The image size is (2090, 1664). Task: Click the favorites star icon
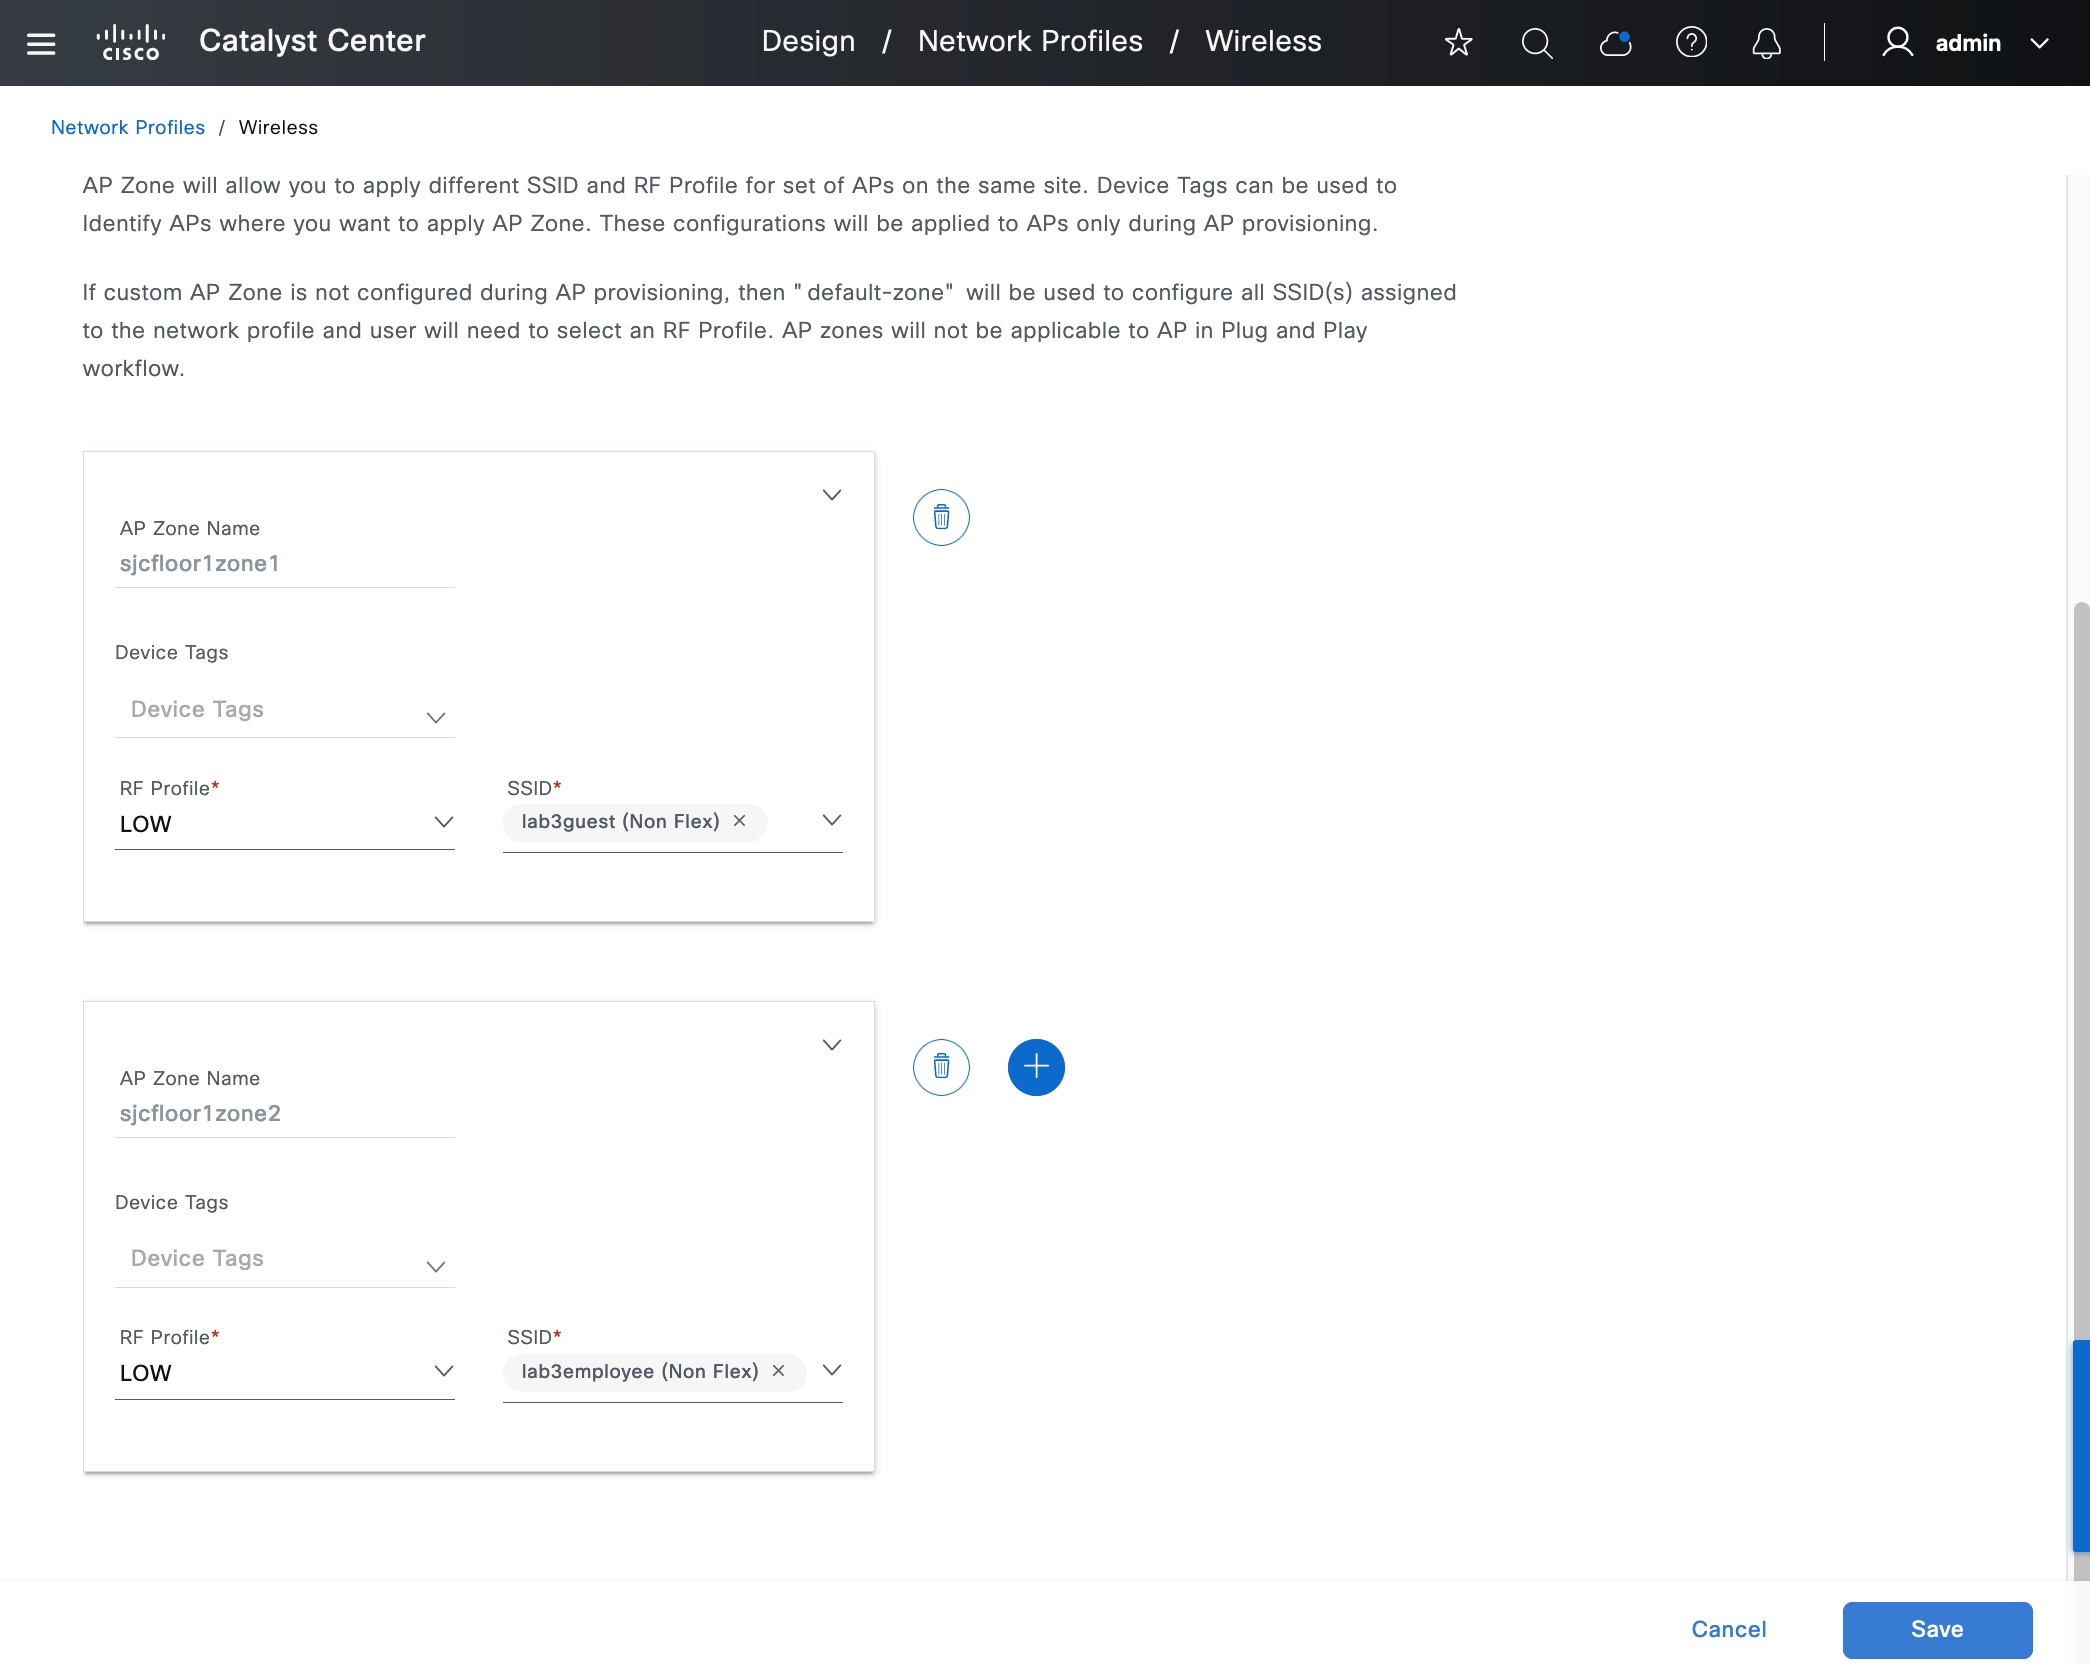(1458, 43)
